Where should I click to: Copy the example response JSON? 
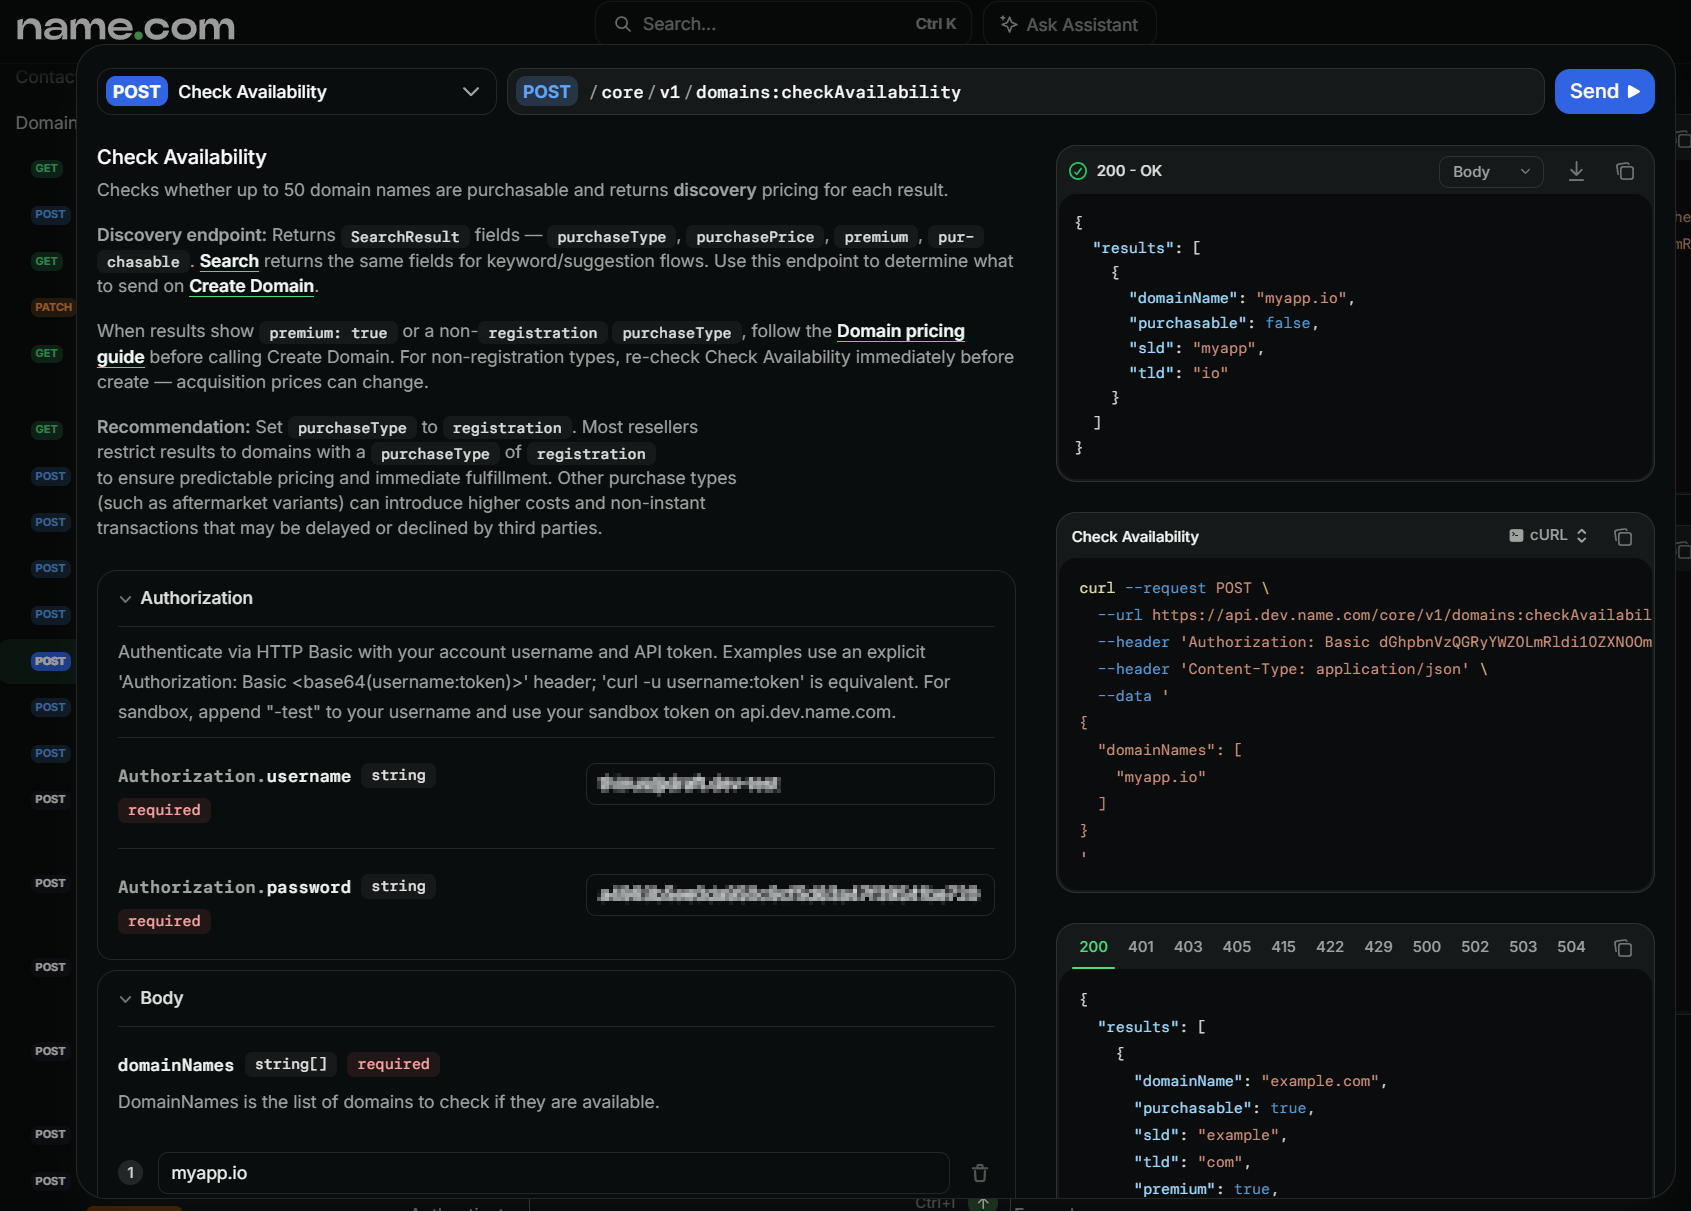1623,947
